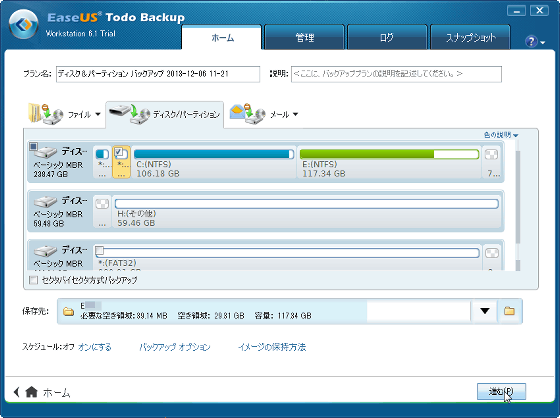Switch to the Snapshot tab
Viewport: 560px width, 418px height.
coord(470,37)
